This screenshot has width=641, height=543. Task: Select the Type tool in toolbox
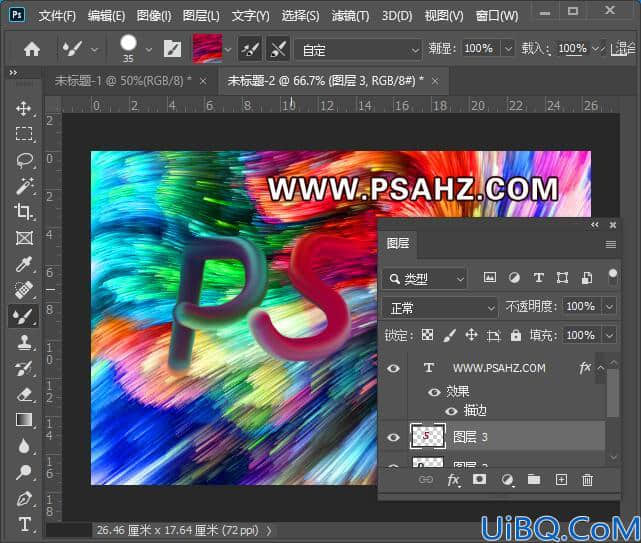click(x=24, y=524)
